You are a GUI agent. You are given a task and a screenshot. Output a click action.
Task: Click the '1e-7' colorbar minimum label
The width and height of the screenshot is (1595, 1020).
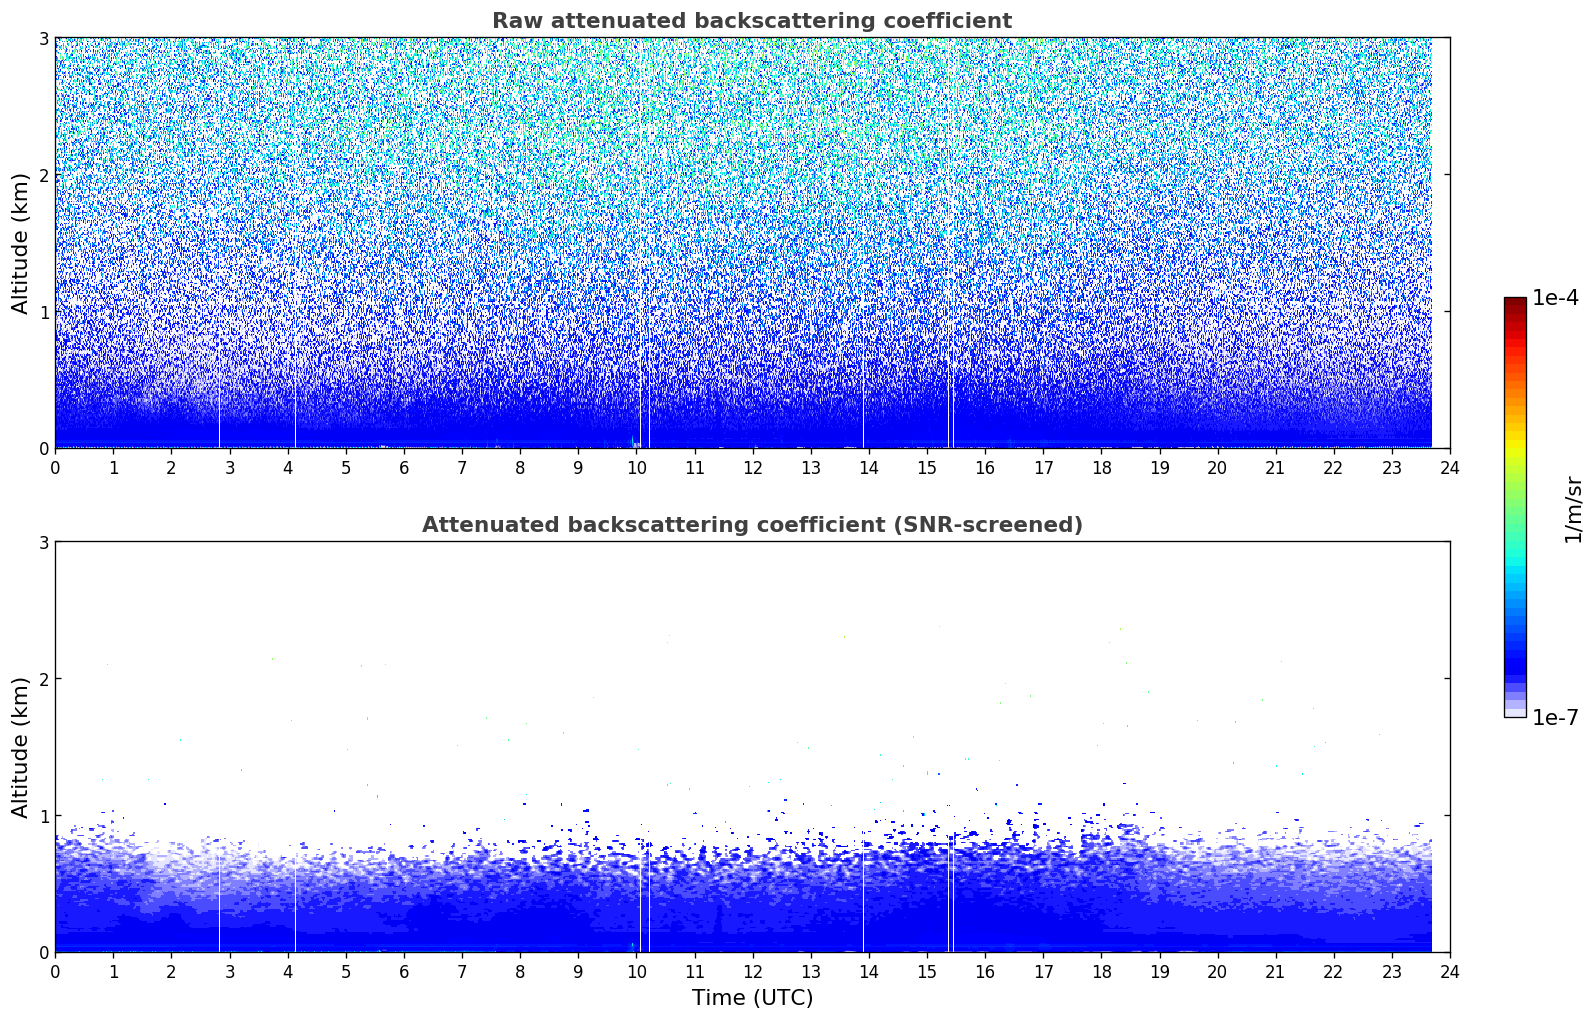click(x=1554, y=718)
